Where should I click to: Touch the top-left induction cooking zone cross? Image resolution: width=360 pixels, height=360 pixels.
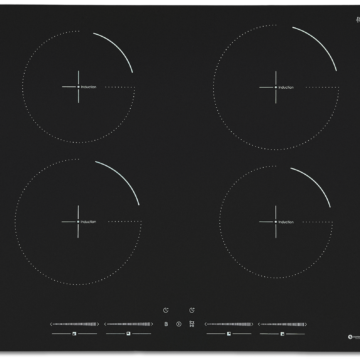(79, 87)
